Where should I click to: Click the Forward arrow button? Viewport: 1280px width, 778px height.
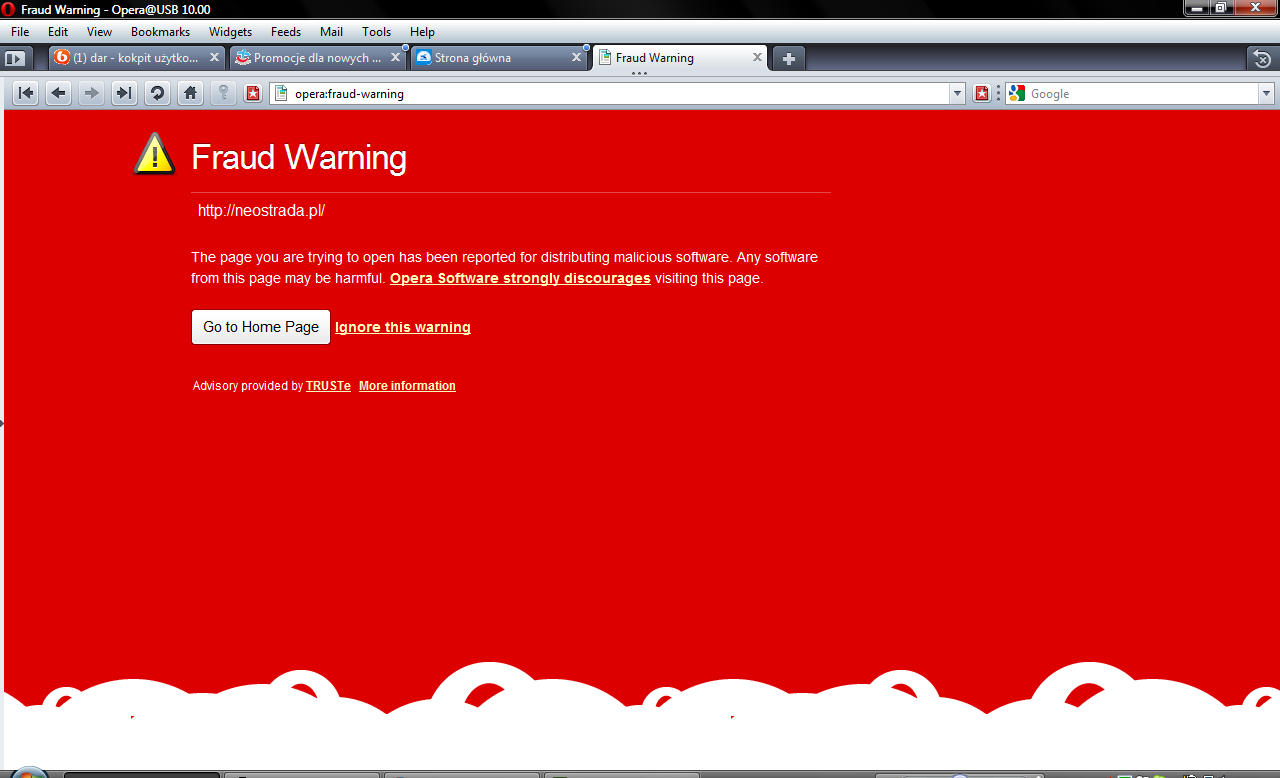(x=91, y=93)
